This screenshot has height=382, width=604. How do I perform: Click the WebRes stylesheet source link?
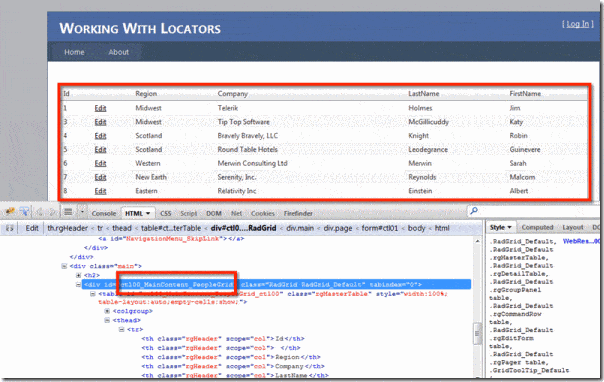point(582,241)
